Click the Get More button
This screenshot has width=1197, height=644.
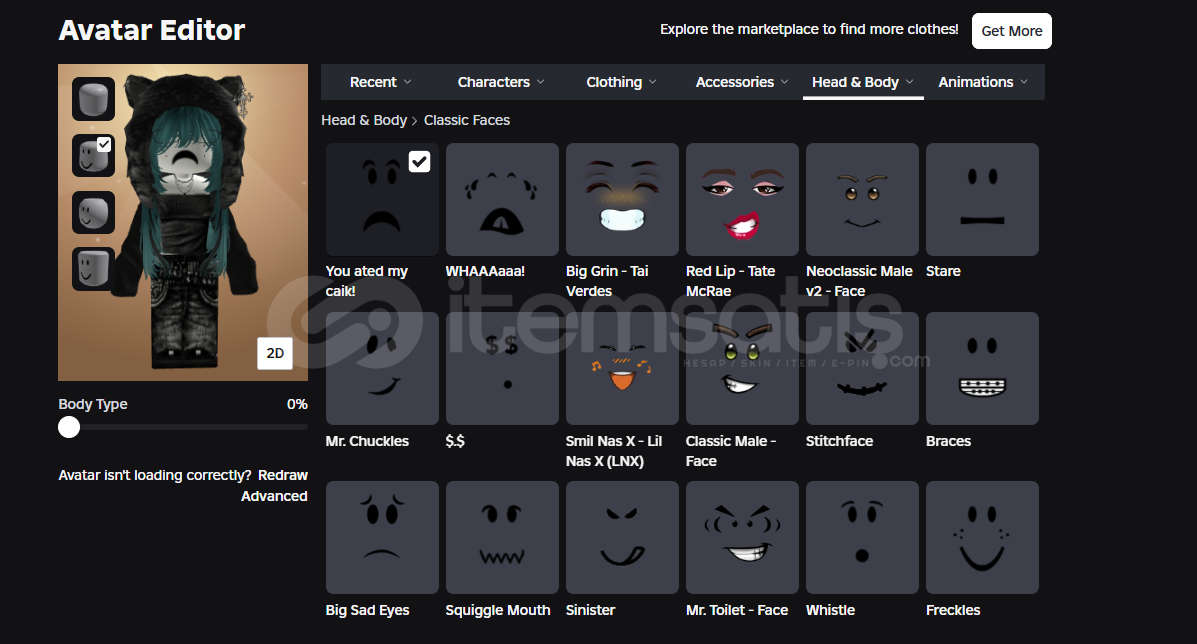tap(1011, 31)
